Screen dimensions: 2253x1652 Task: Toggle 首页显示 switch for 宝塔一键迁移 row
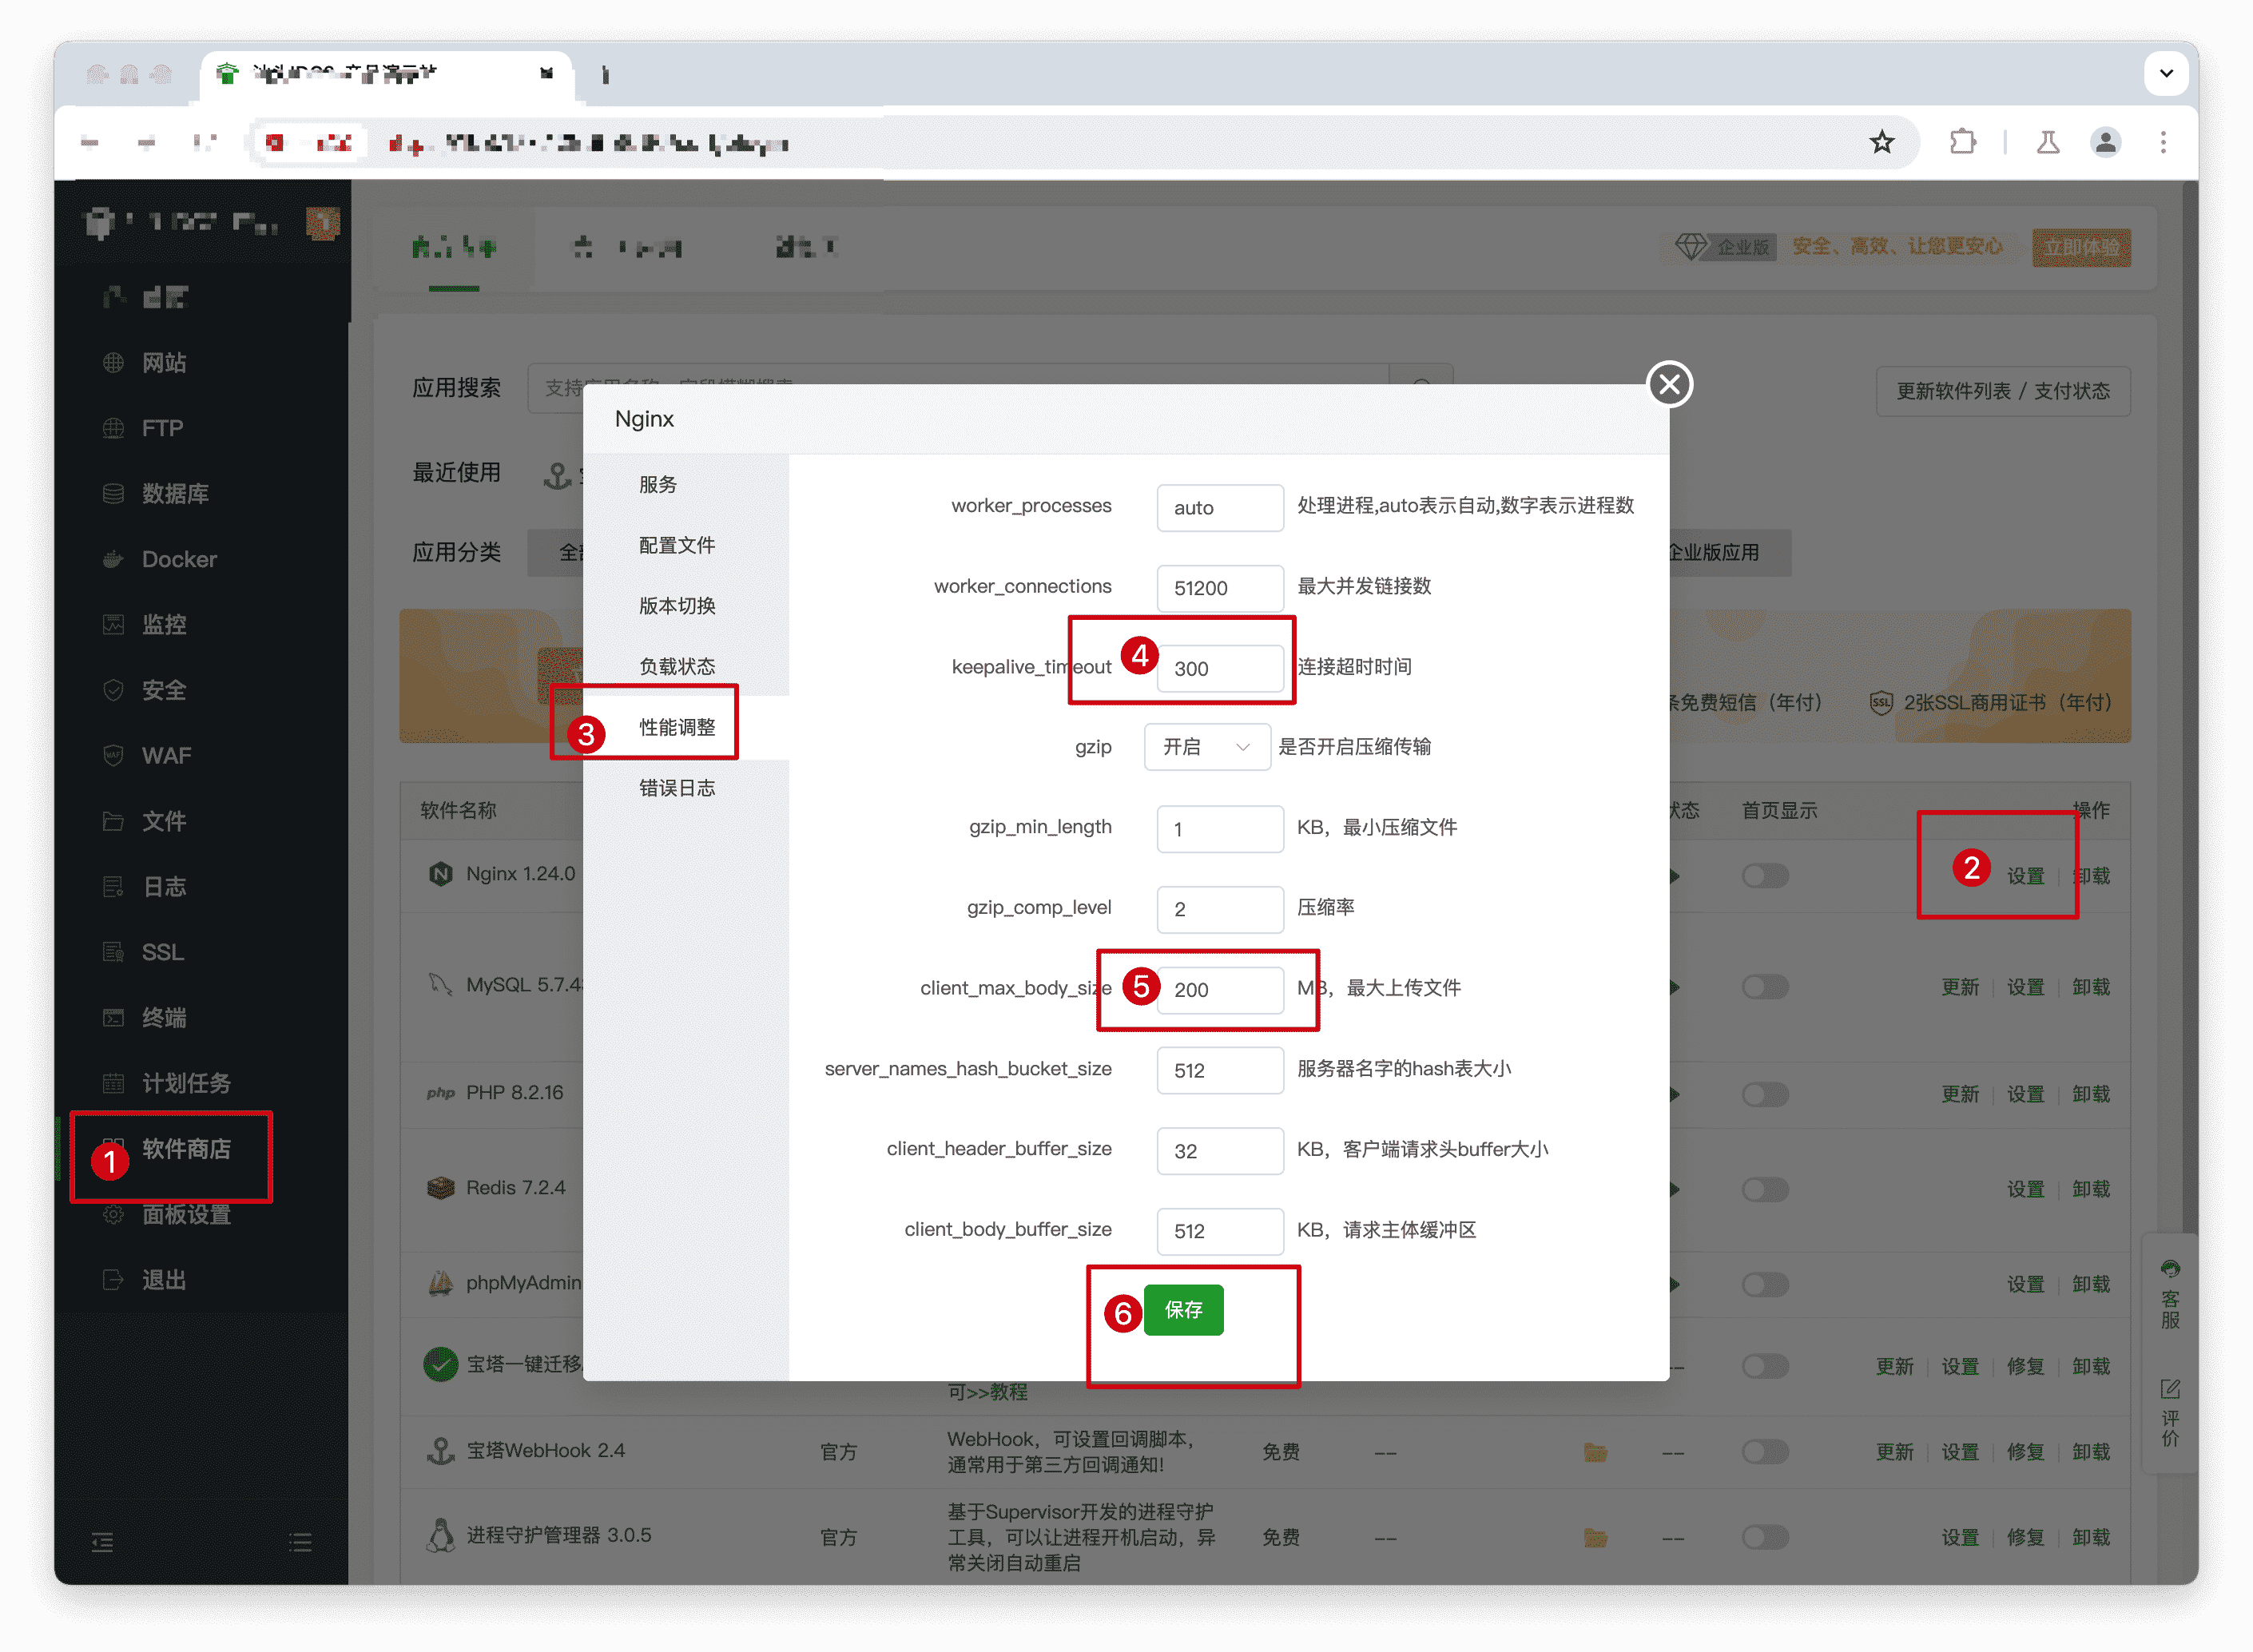(1765, 1366)
